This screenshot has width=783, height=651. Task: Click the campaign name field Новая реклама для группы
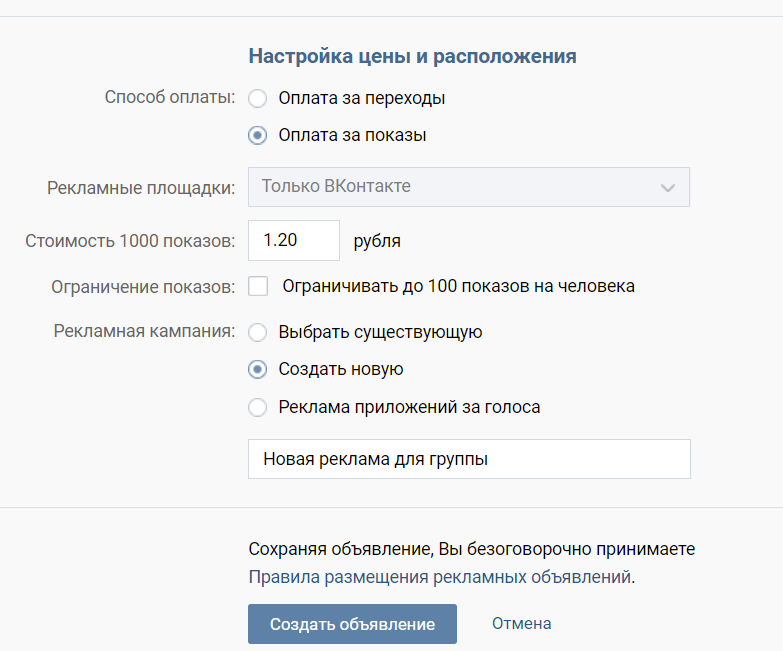469,459
